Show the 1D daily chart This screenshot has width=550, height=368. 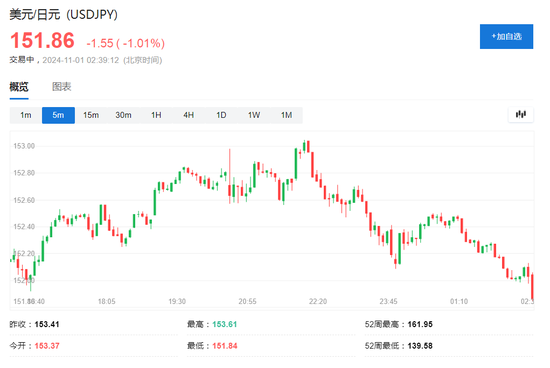click(x=221, y=115)
